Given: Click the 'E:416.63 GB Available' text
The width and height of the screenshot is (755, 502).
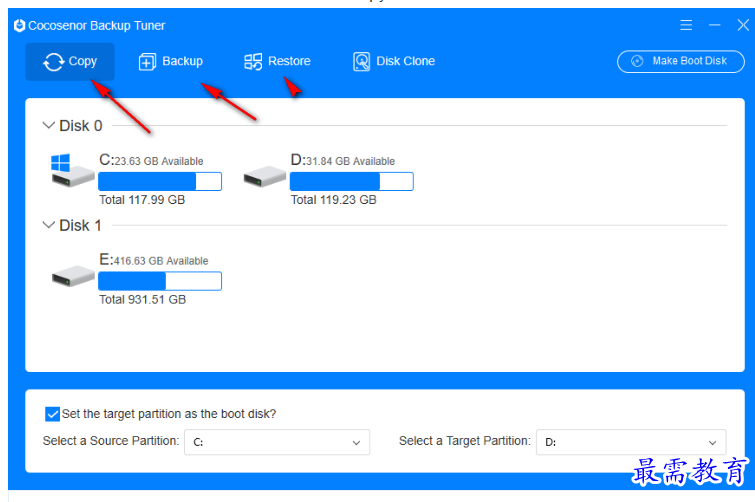Looking at the screenshot, I should 154,260.
